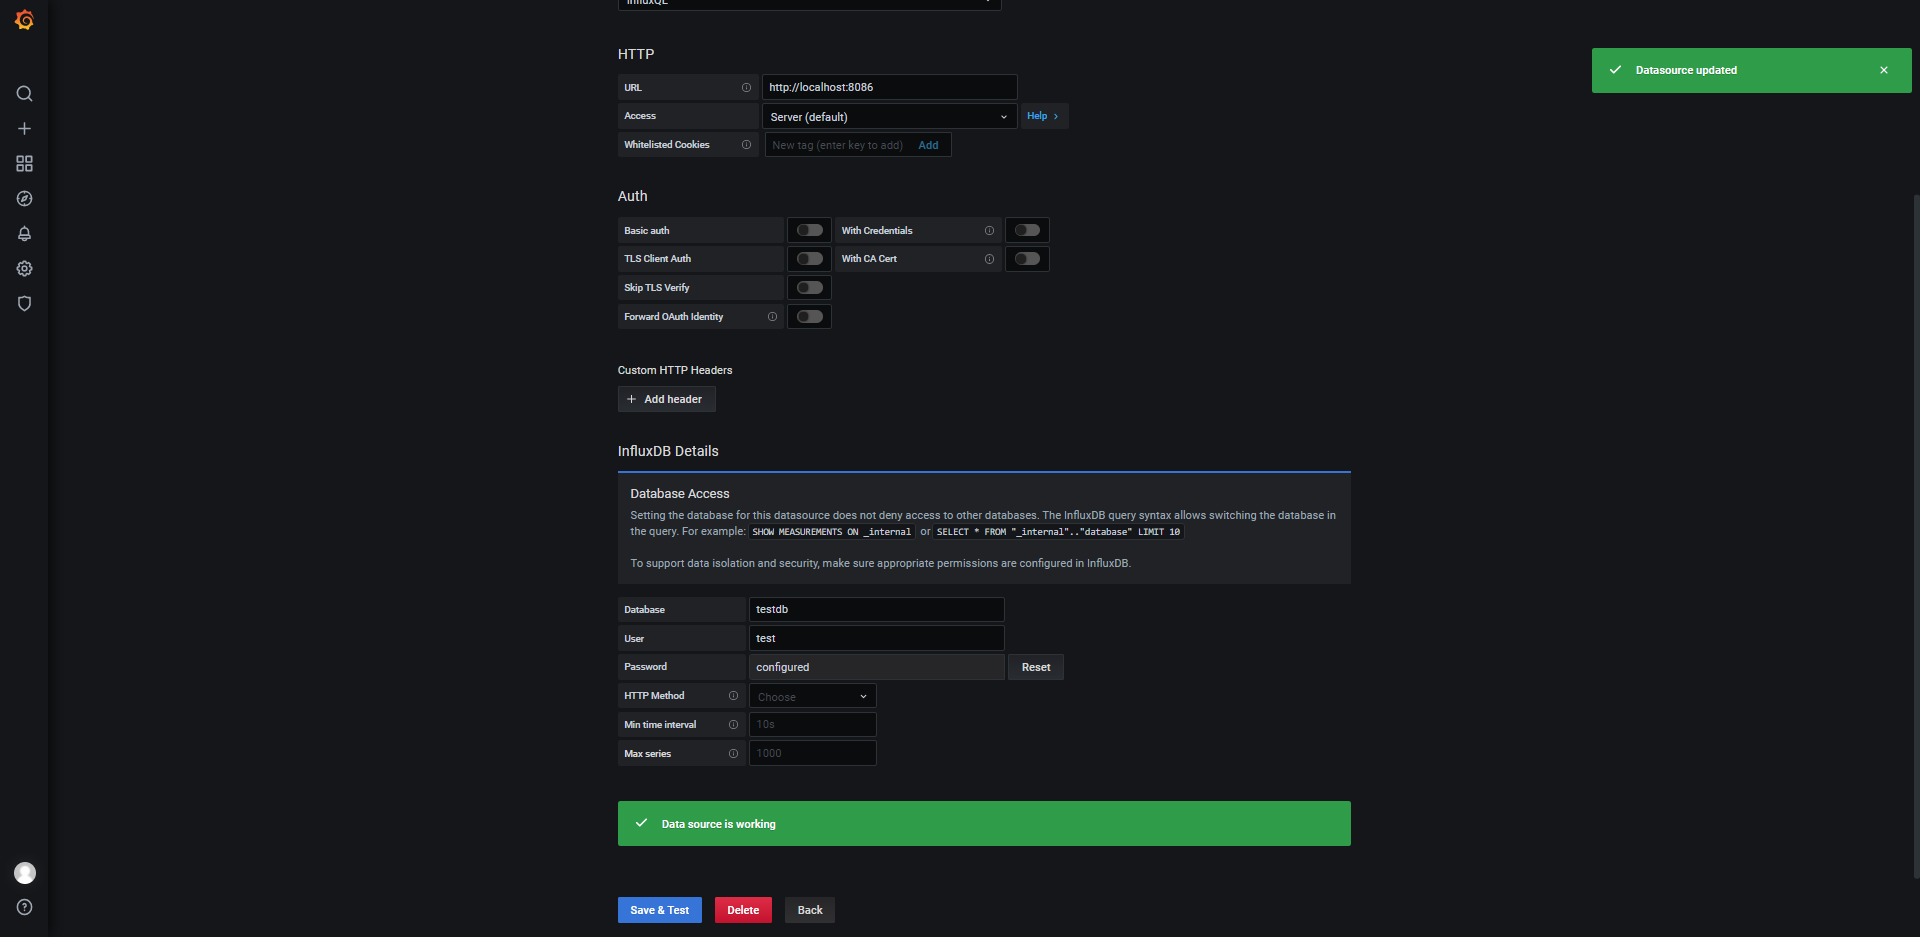The width and height of the screenshot is (1920, 937).
Task: Click the InfluxDB Details heading
Action: pyautogui.click(x=668, y=451)
